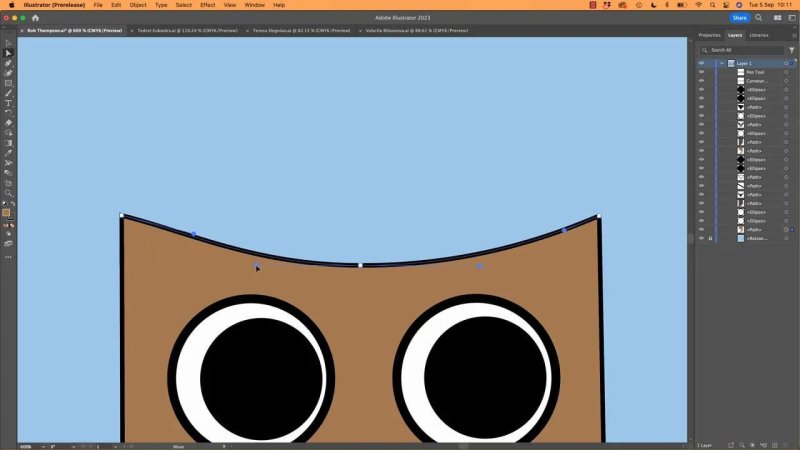The height and width of the screenshot is (450, 800).
Task: Select the Gradient tool
Action: pos(8,143)
